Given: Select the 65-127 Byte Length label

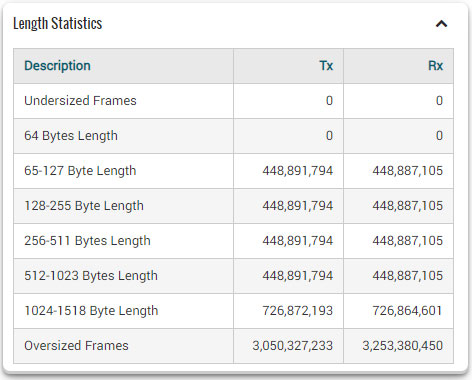Looking at the screenshot, I should (x=80, y=171).
